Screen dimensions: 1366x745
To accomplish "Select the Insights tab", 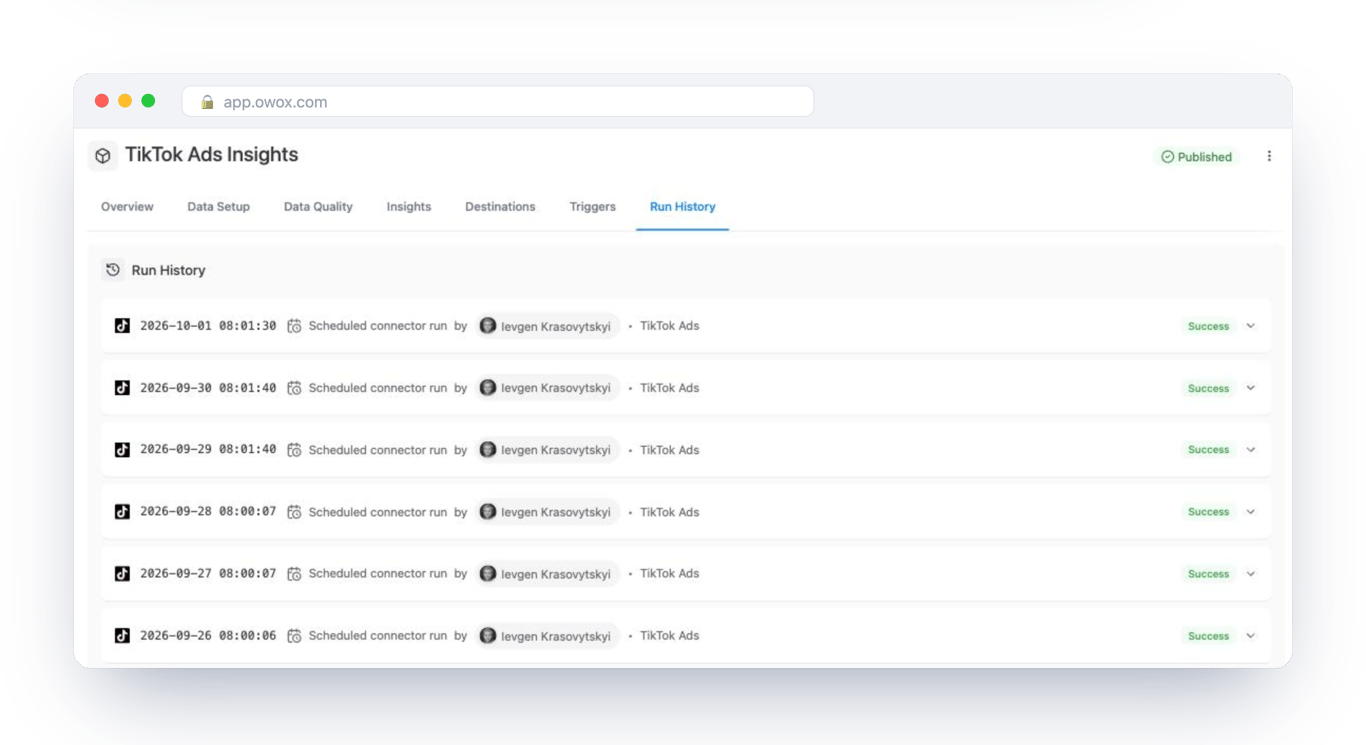I will pos(409,207).
